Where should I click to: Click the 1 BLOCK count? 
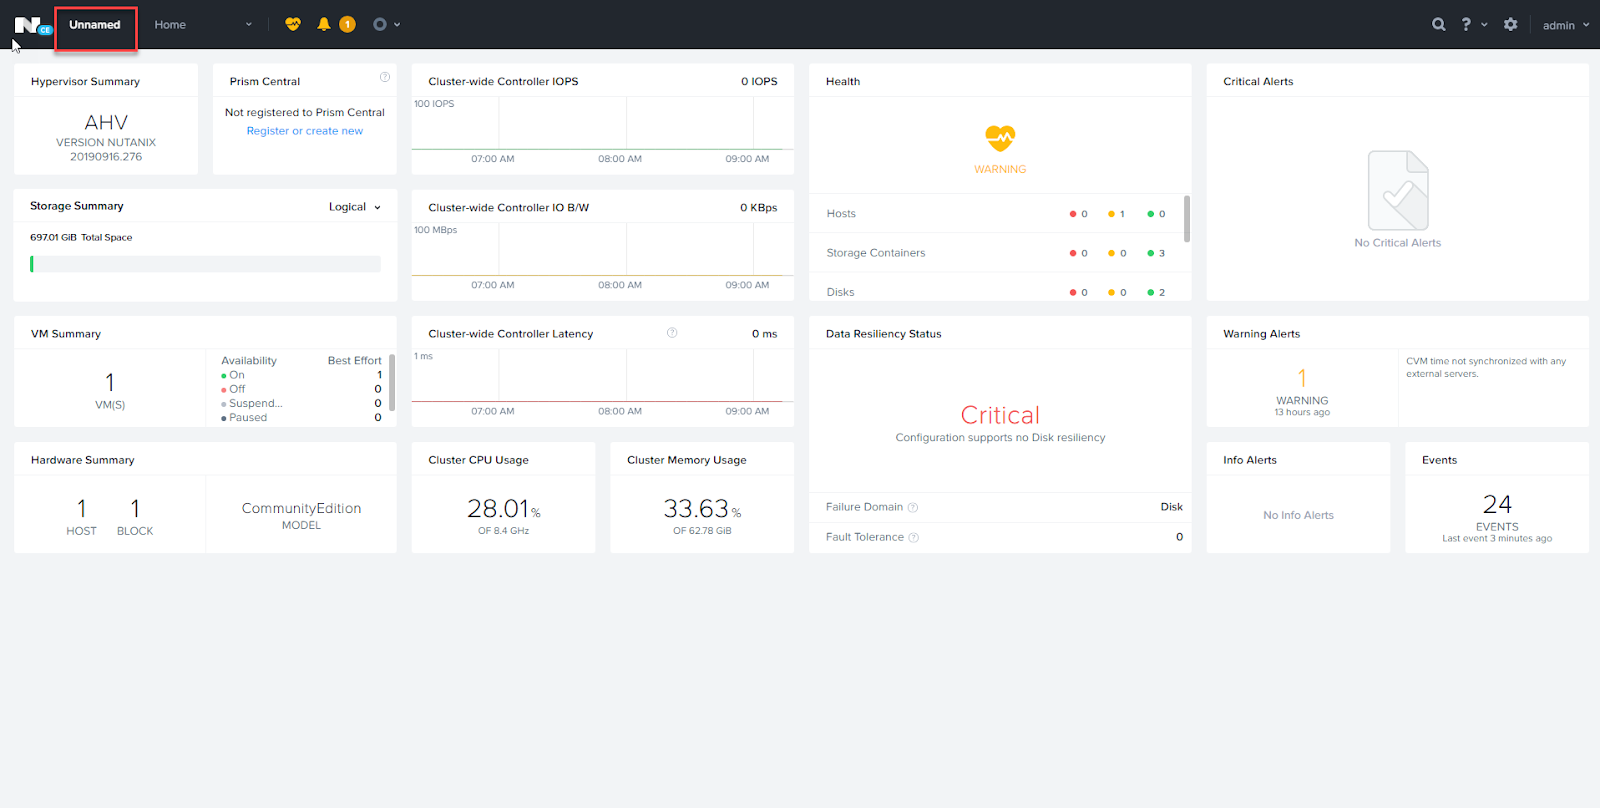click(x=135, y=509)
